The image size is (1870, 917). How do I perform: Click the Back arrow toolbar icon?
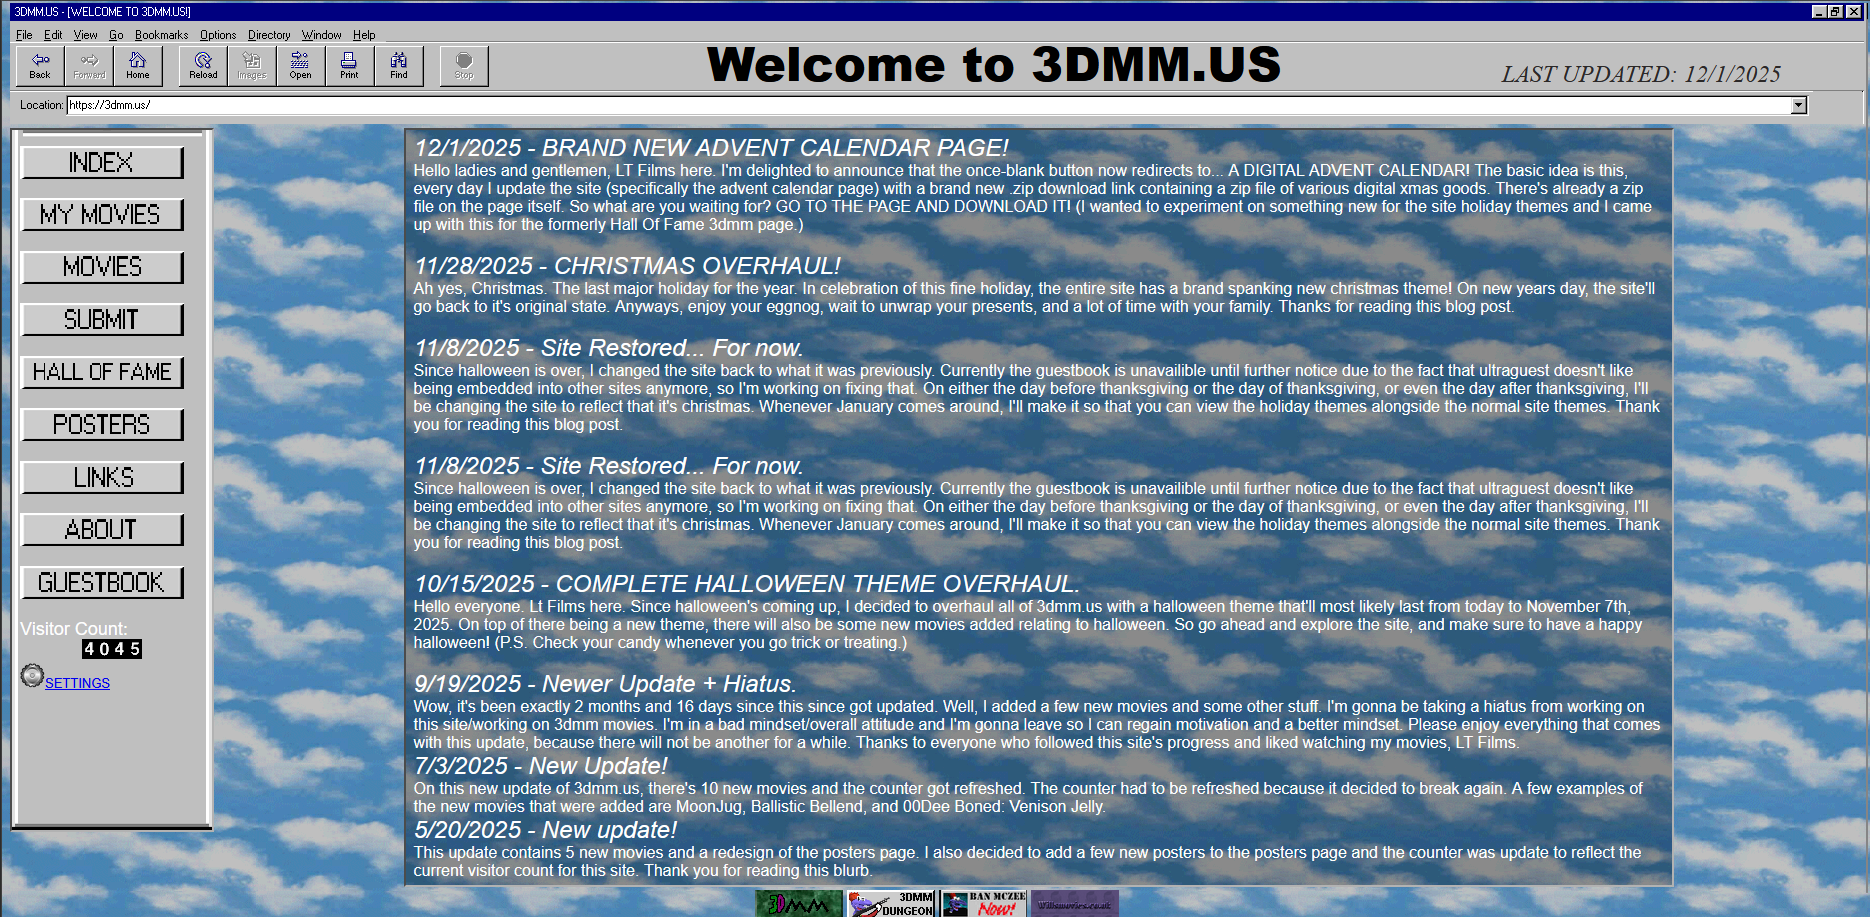(x=40, y=65)
